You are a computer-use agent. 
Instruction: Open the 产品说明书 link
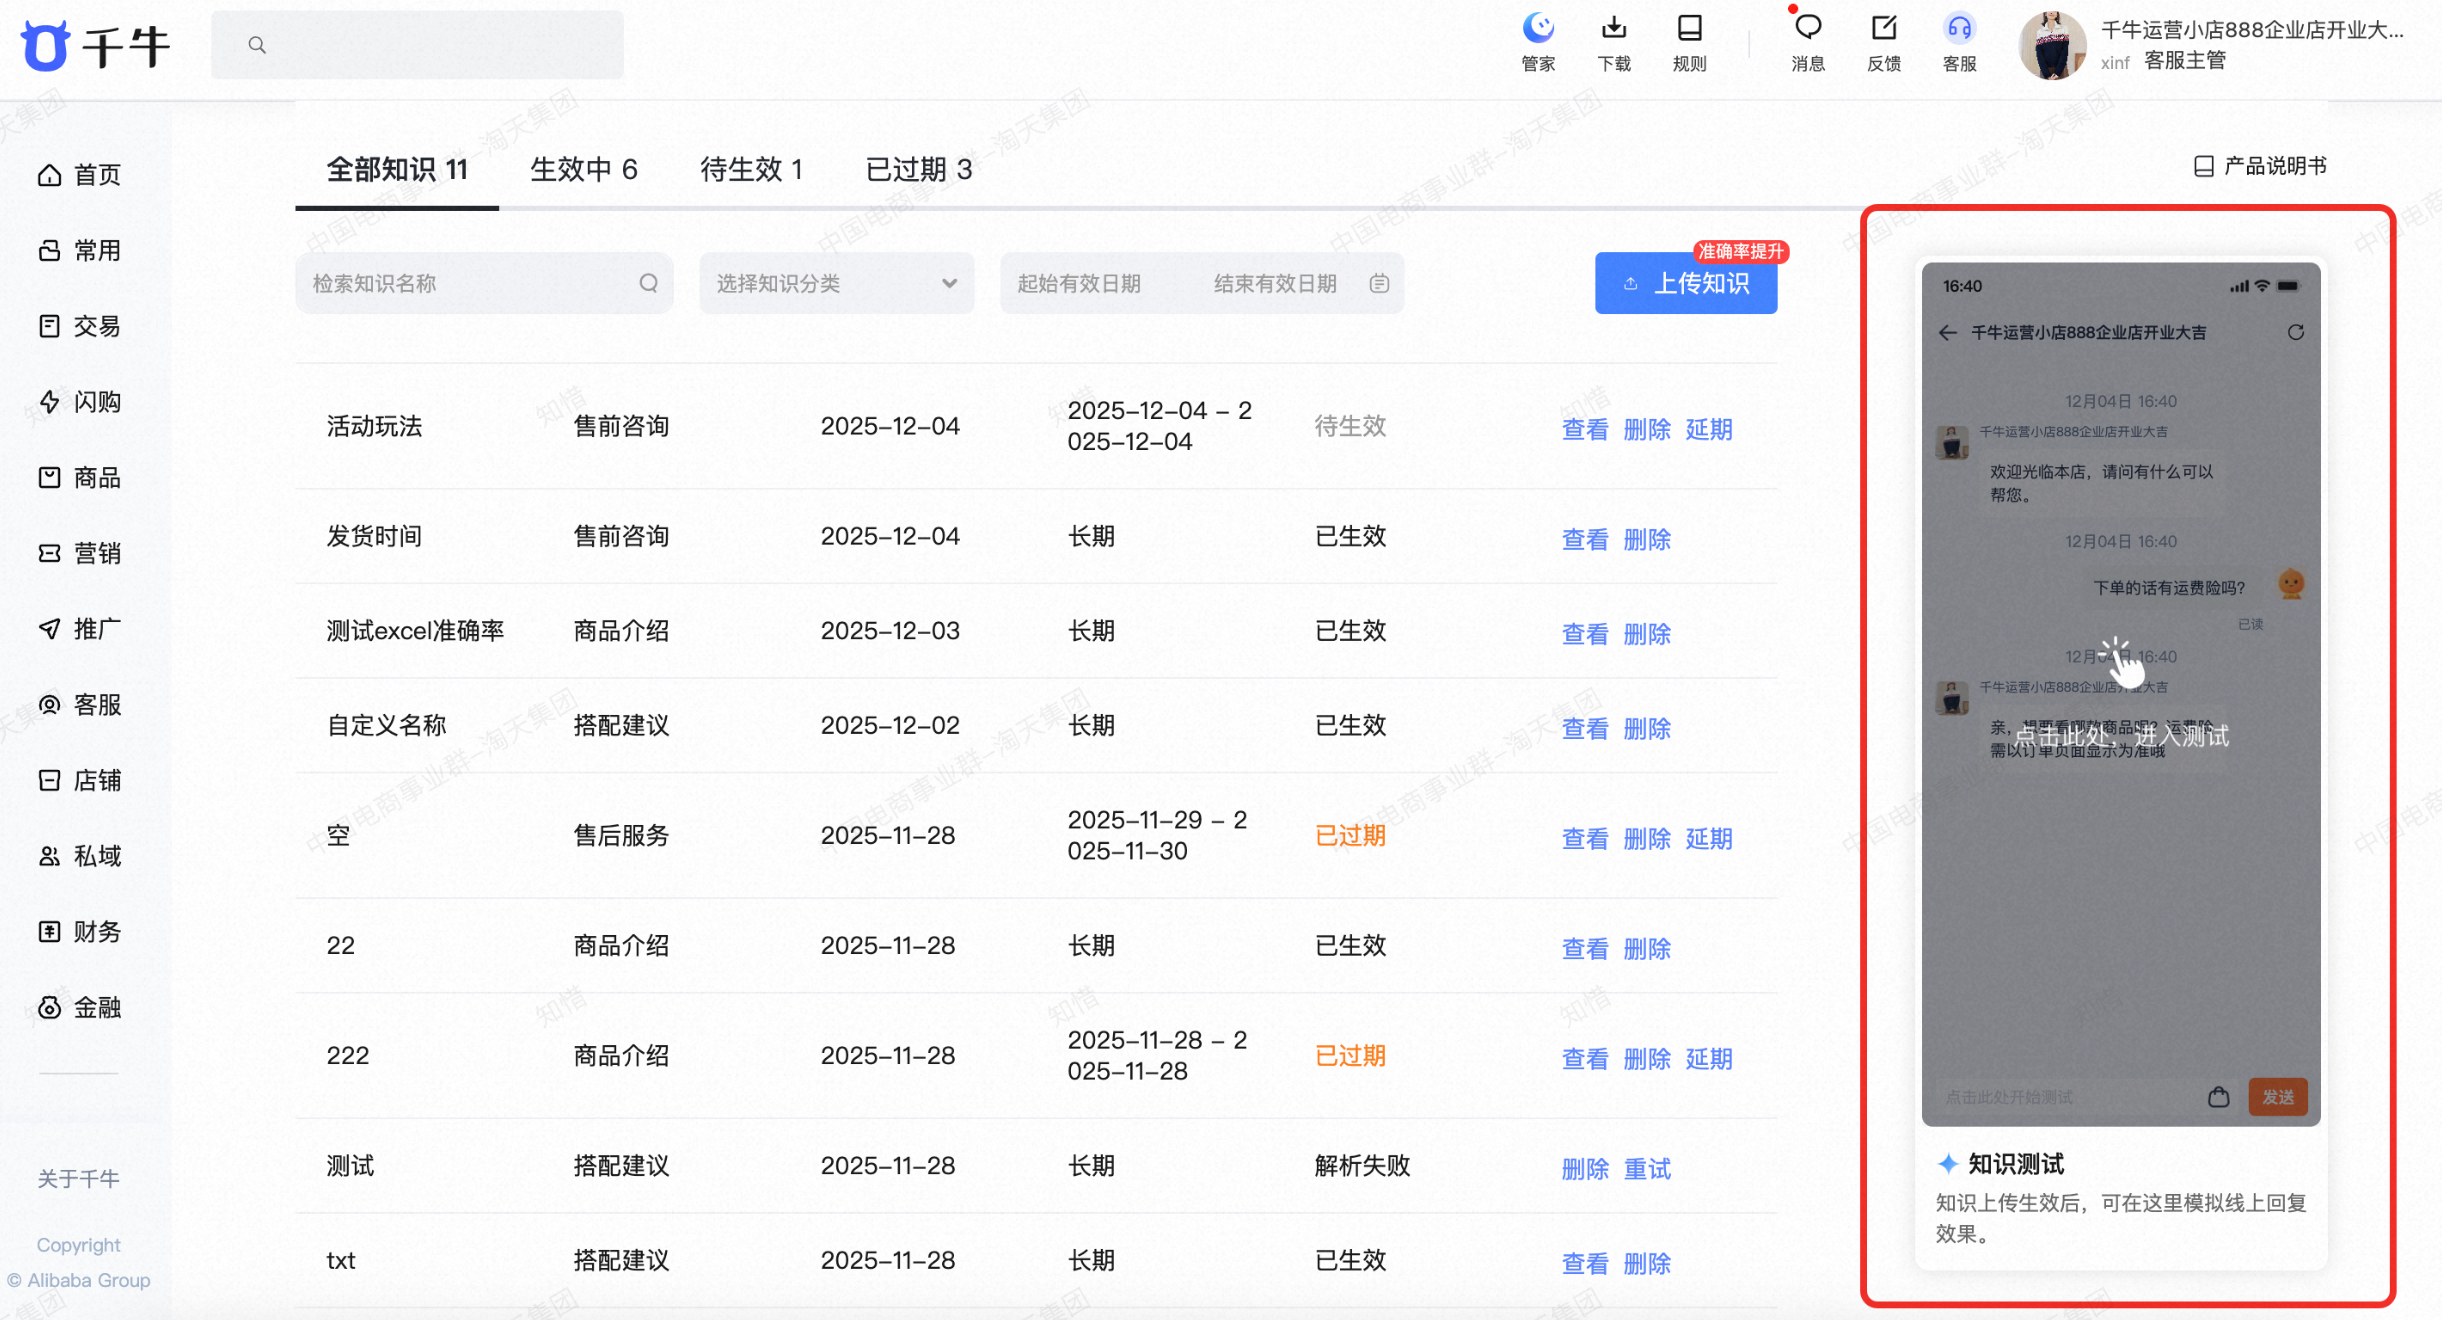(x=2260, y=166)
